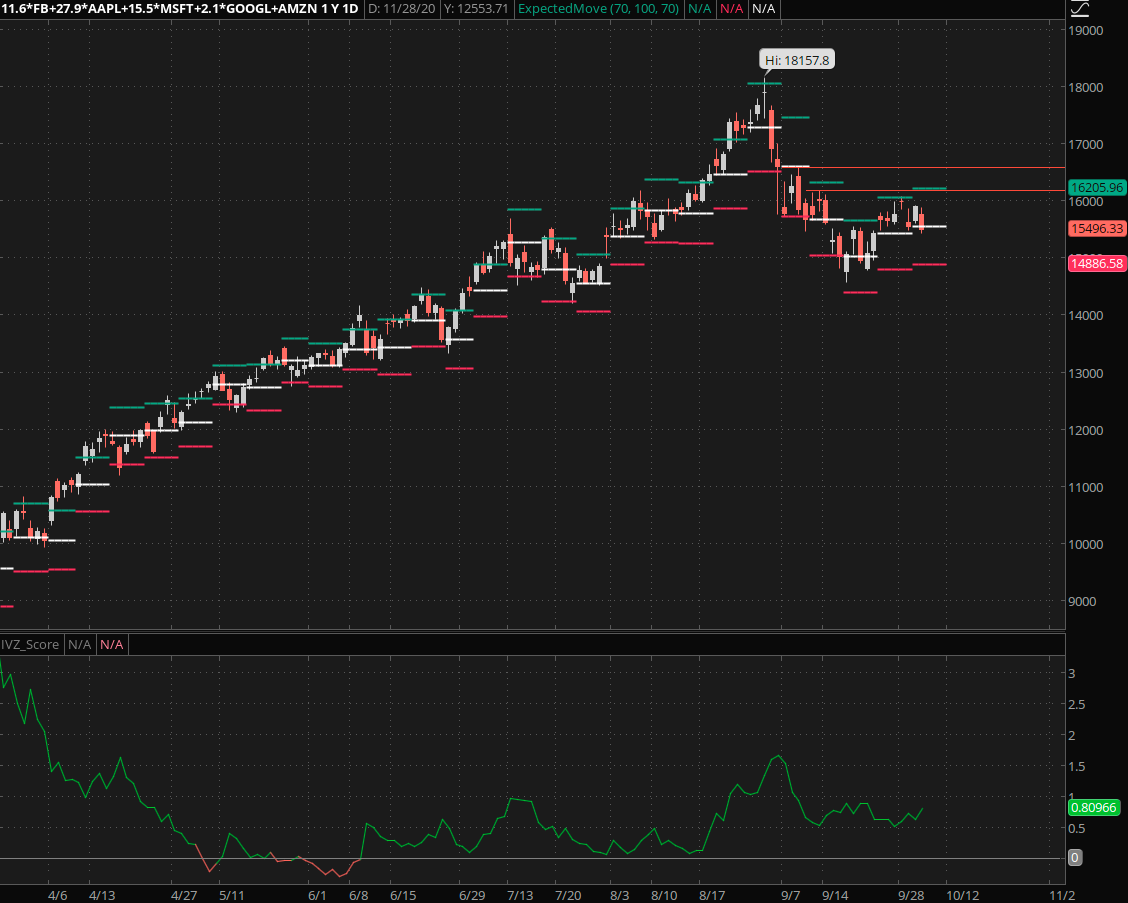This screenshot has width=1128, height=903.
Task: Click the white N/A value in top header
Action: pyautogui.click(x=763, y=9)
